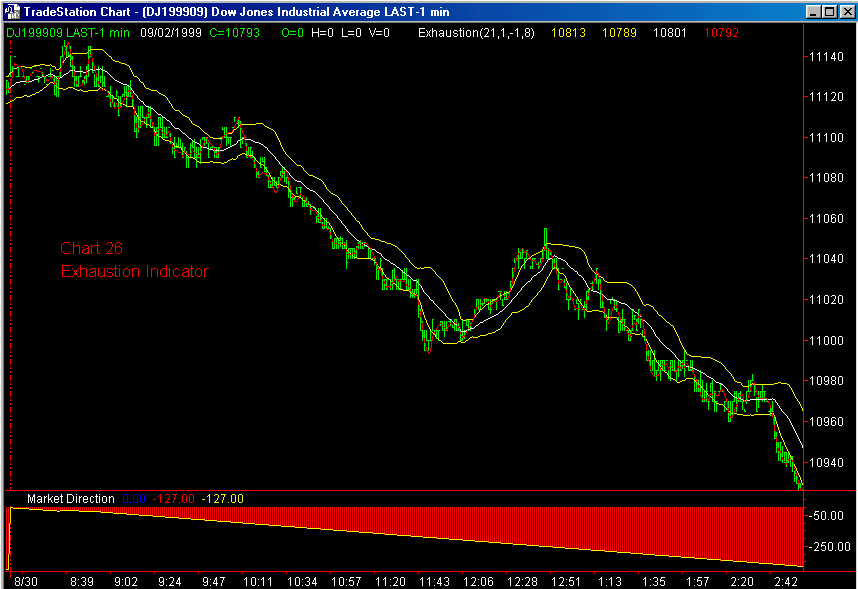The height and width of the screenshot is (589, 858).
Task: Click the TradeStation app icon in title bar
Action: coord(11,11)
